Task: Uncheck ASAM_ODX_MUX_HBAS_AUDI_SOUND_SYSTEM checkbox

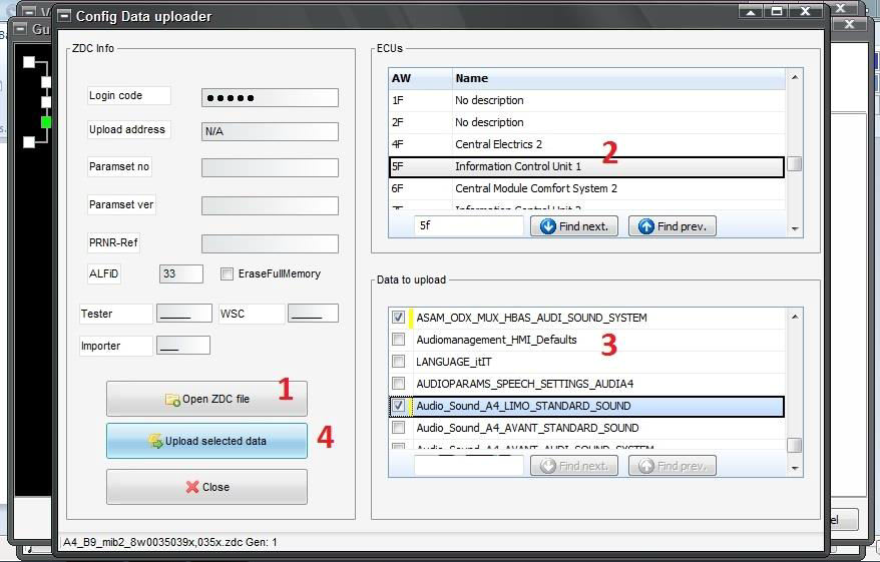Action: [x=398, y=317]
